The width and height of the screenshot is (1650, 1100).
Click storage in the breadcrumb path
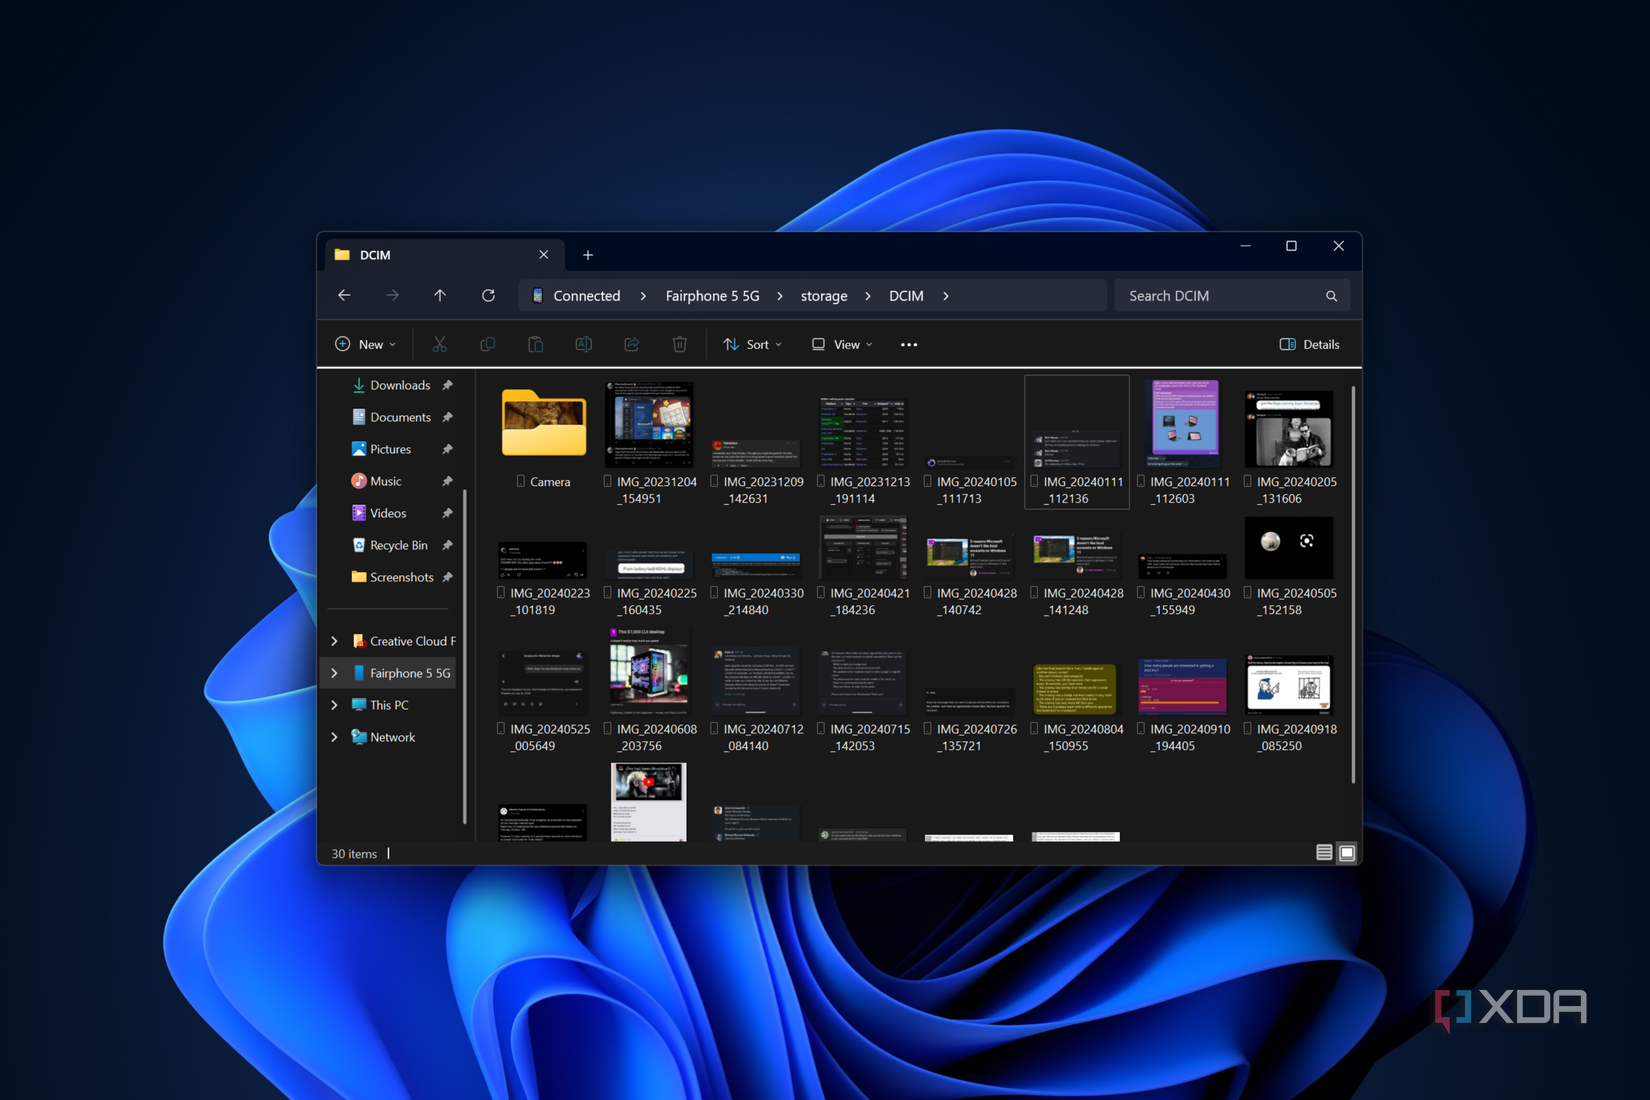(824, 296)
